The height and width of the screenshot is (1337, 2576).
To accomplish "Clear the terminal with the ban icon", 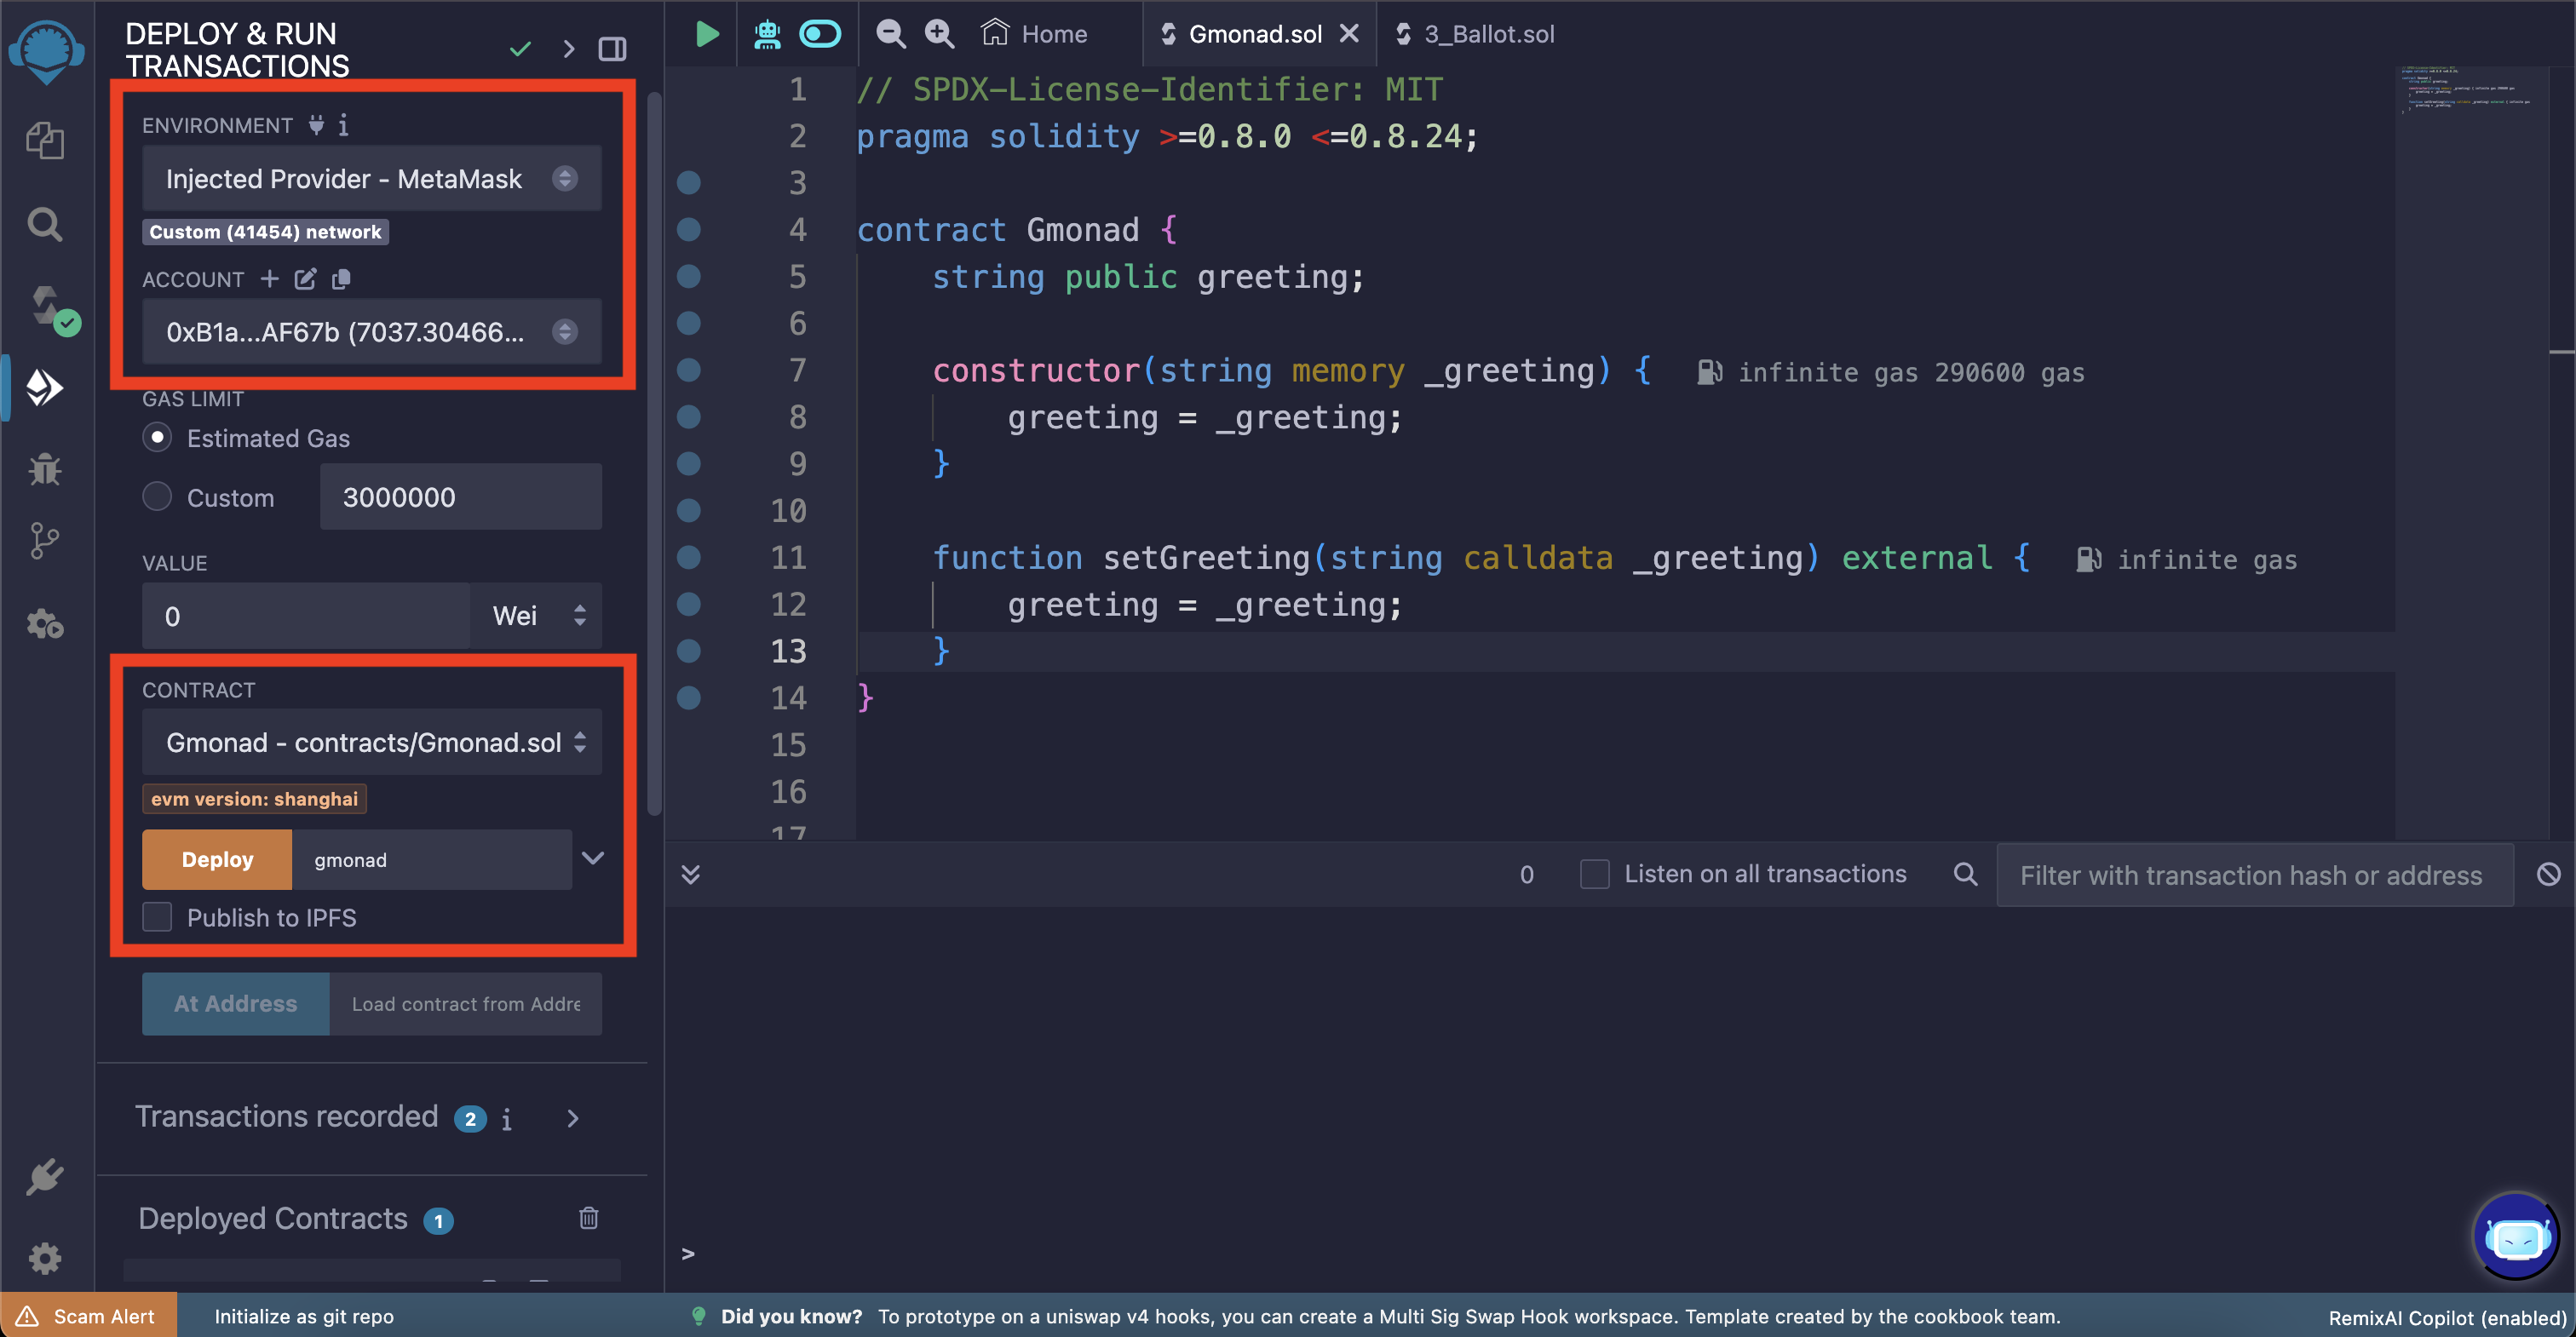I will 2548,874.
